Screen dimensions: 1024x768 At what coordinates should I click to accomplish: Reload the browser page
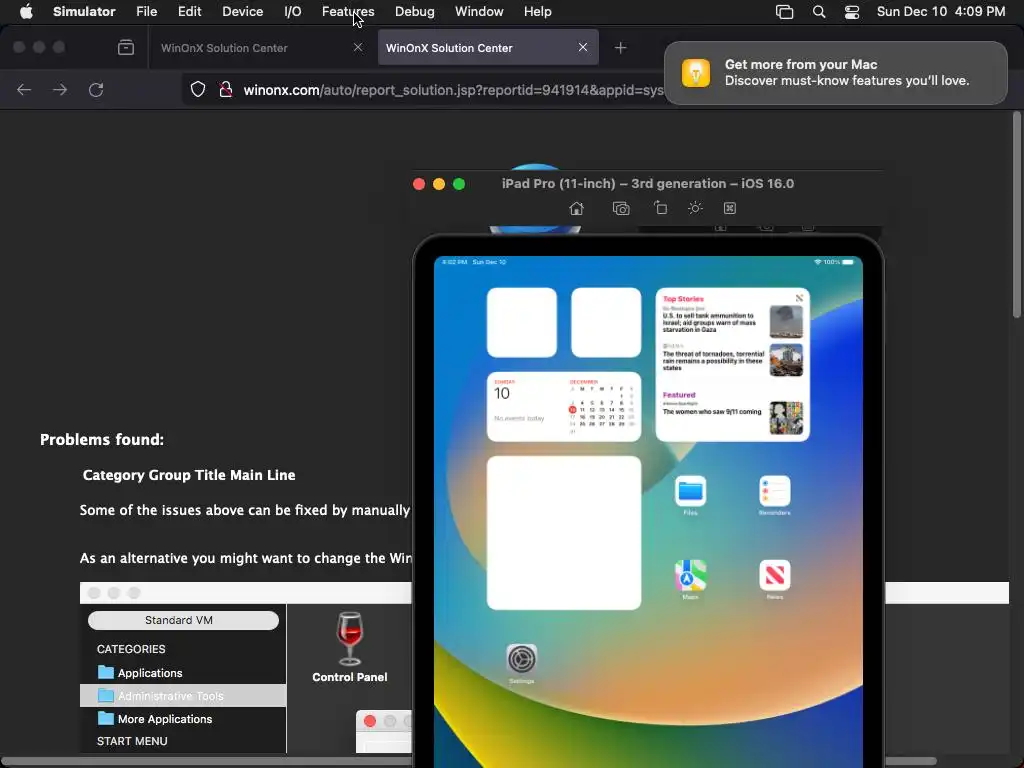pos(96,89)
